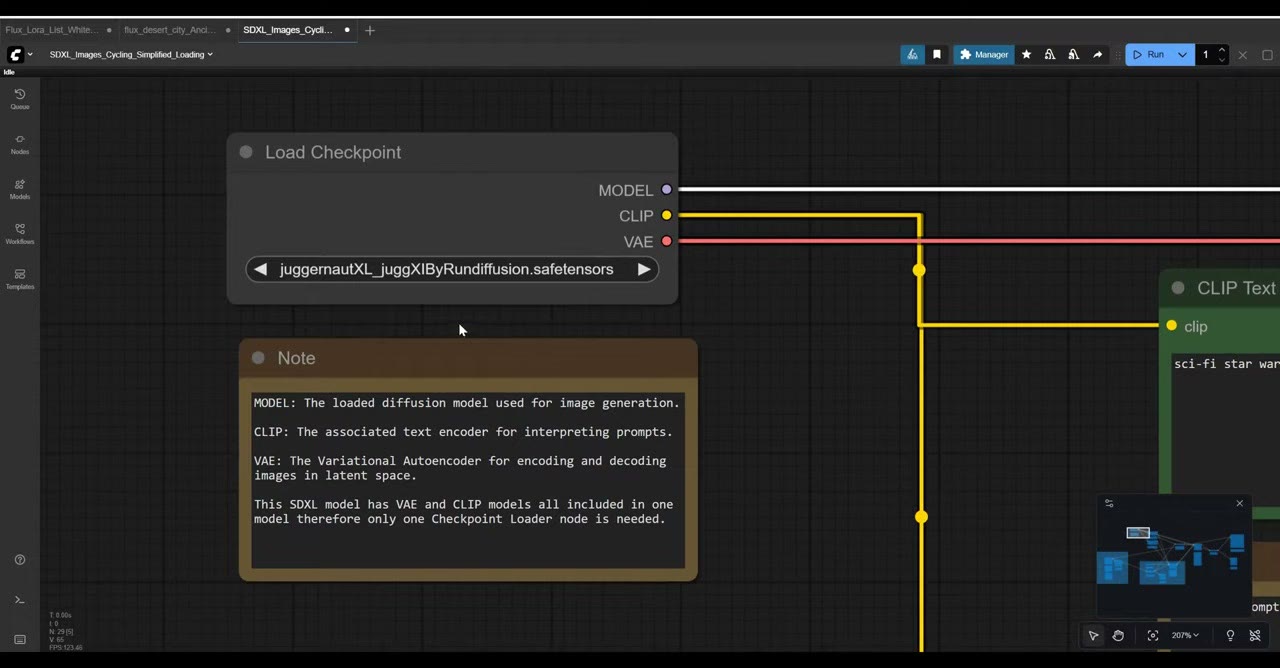Open the Models sidebar panel
The image size is (1280, 668).
(19, 188)
